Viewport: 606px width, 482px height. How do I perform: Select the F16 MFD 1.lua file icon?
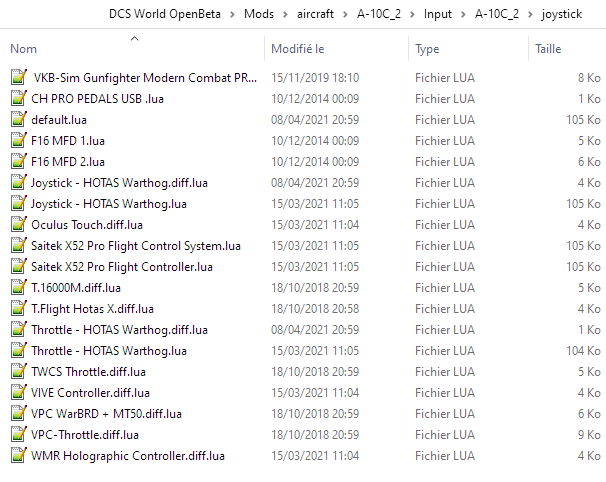(18, 140)
